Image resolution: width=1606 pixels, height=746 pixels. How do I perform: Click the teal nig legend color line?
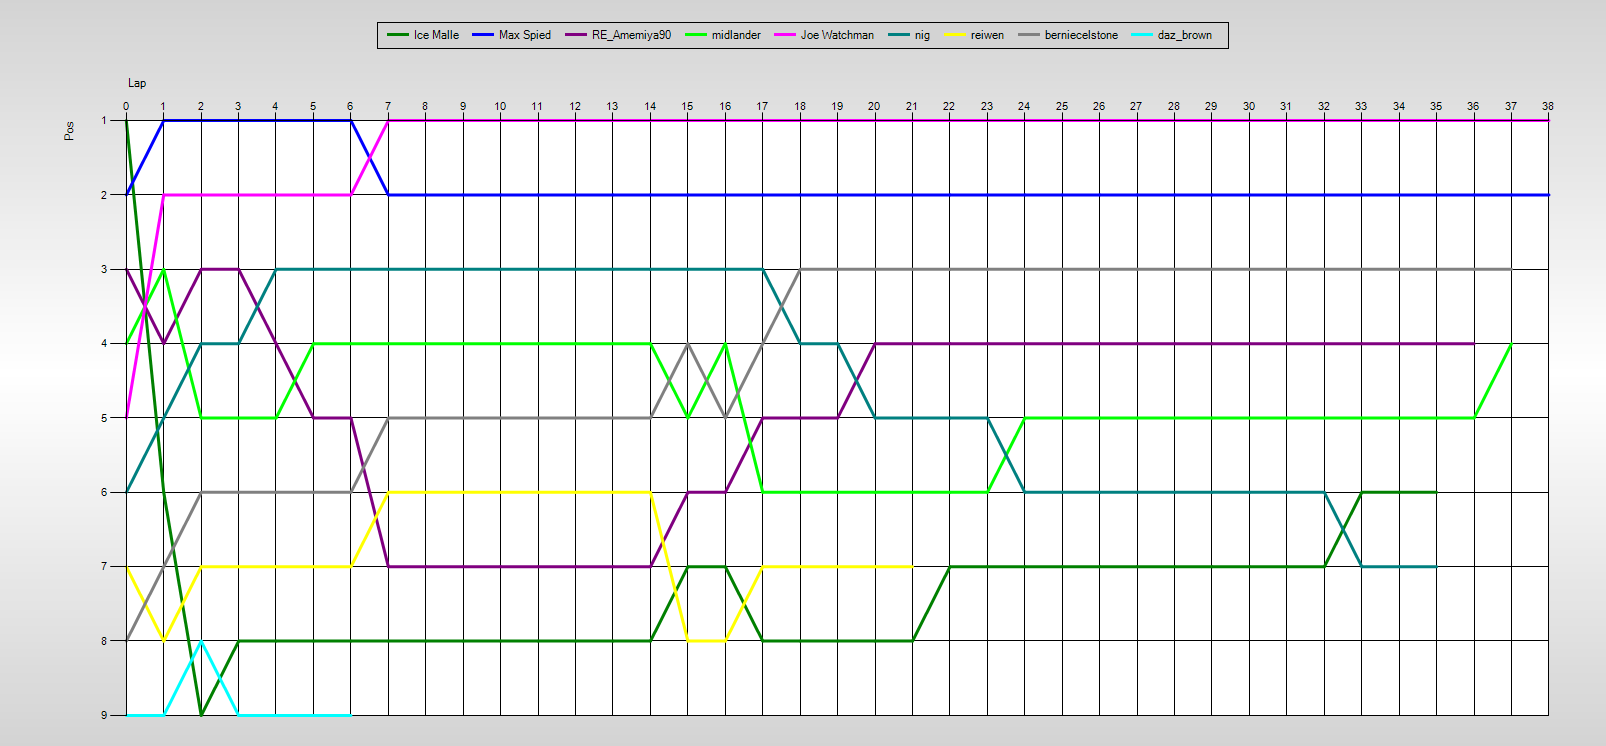[896, 35]
